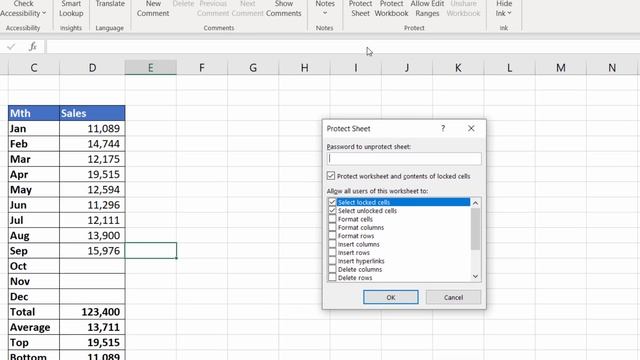Click the insert function fx icon
Viewport: 640px width, 360px height.
tap(33, 47)
